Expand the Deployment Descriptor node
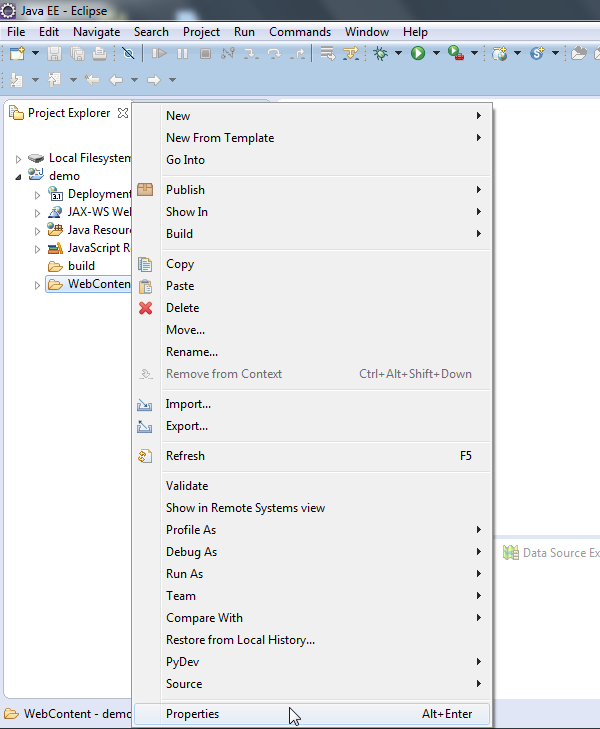The image size is (600, 729). click(37, 195)
